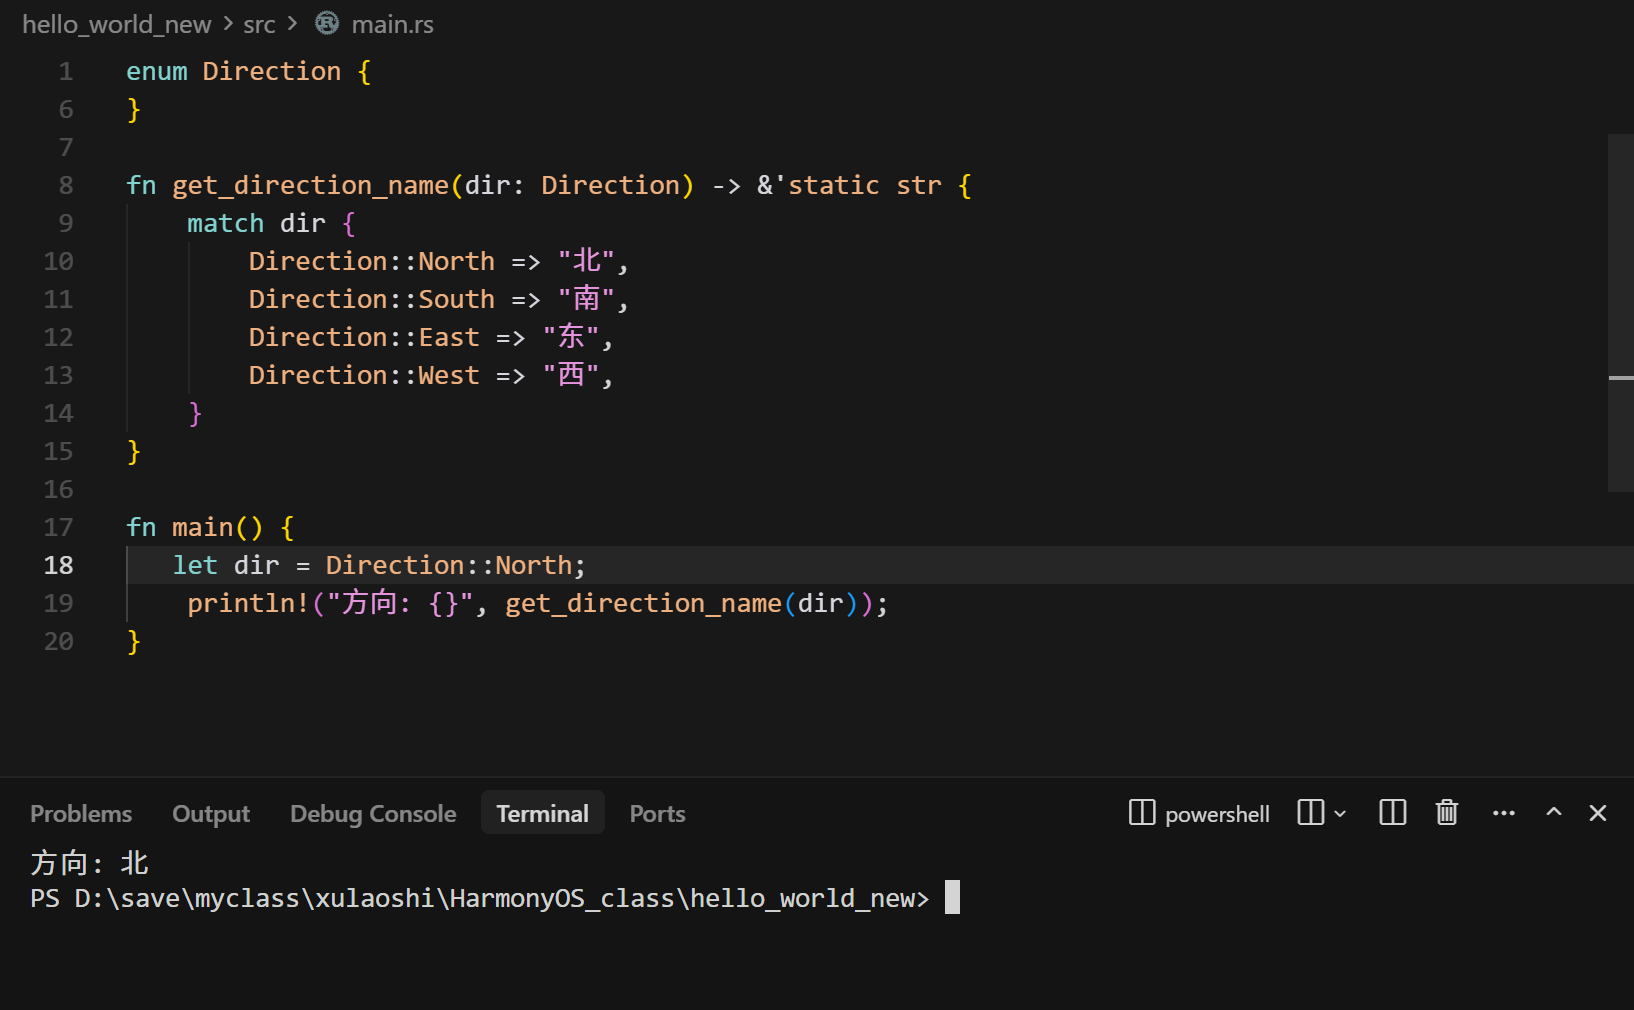The width and height of the screenshot is (1634, 1010).
Task: Click the get_direction_name function definition name
Action: 310,185
